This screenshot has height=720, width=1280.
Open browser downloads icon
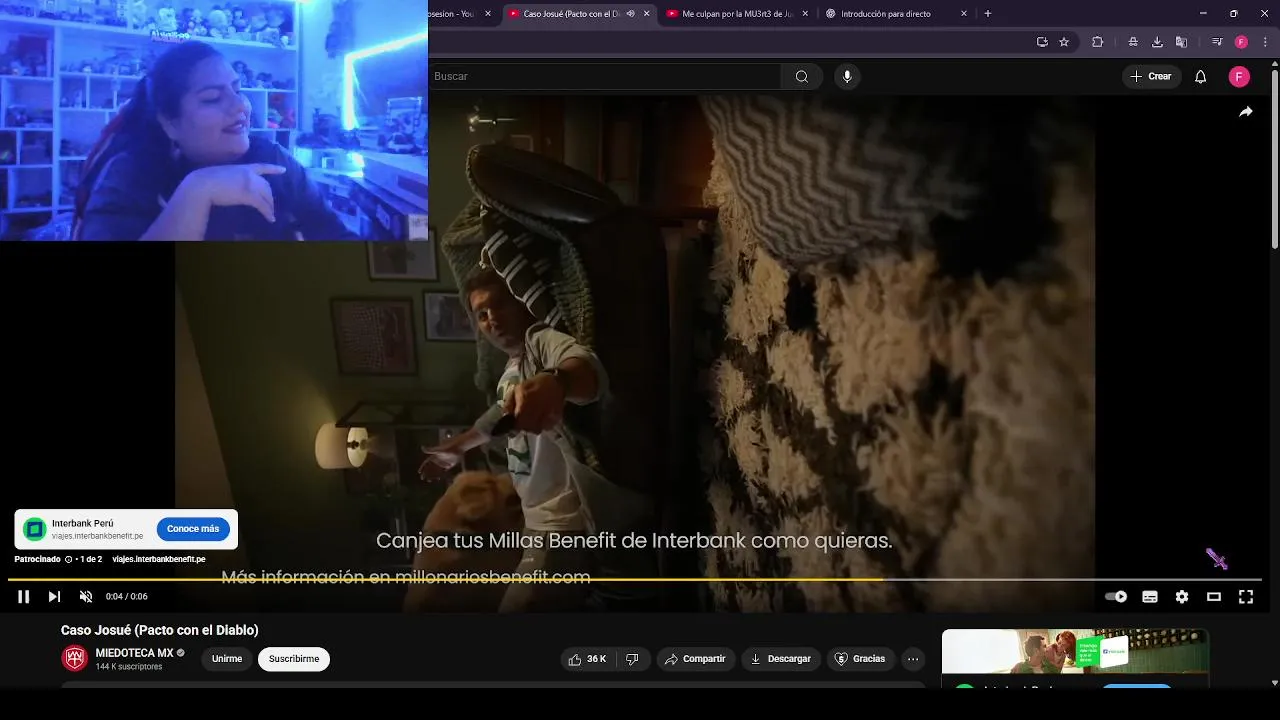pos(1157,42)
